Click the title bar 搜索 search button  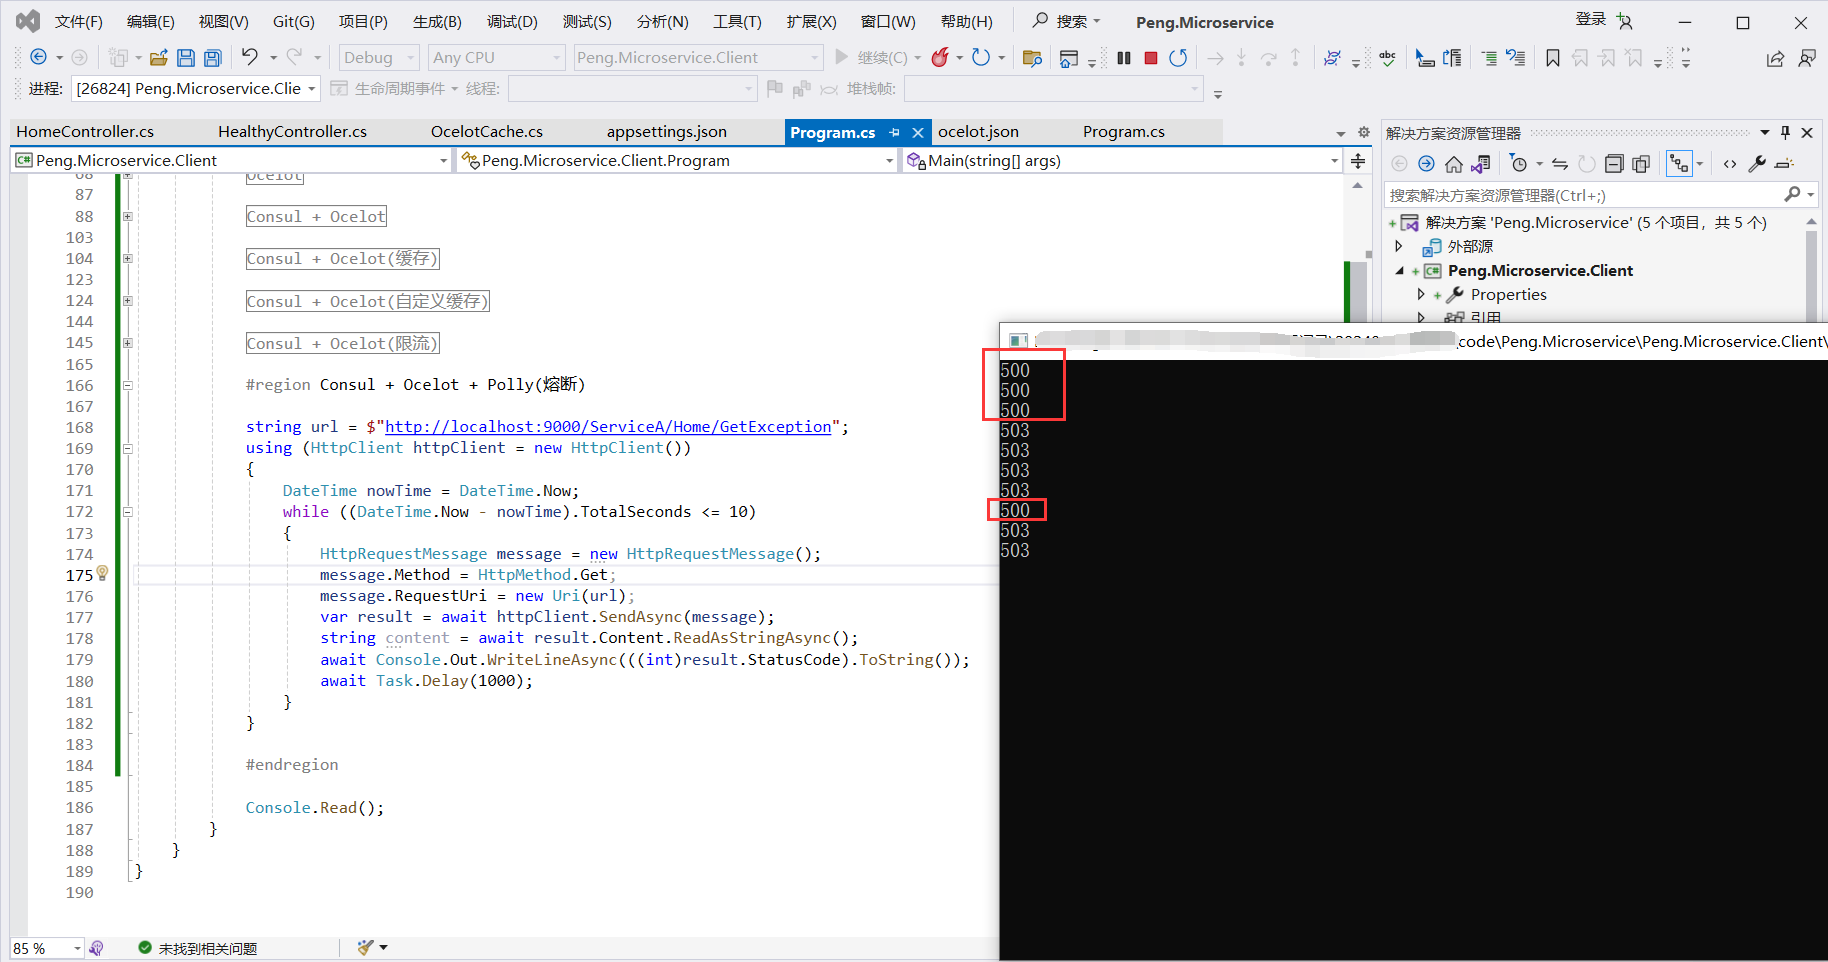(1066, 21)
